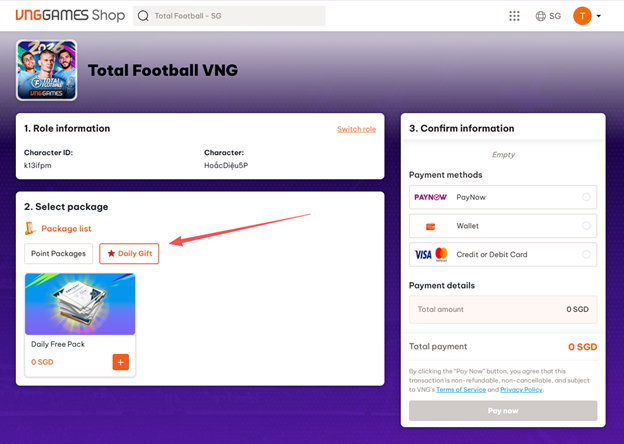Screen dimensions: 624x444
Task: Choose Credit or Debit Card radio button
Action: coord(586,254)
